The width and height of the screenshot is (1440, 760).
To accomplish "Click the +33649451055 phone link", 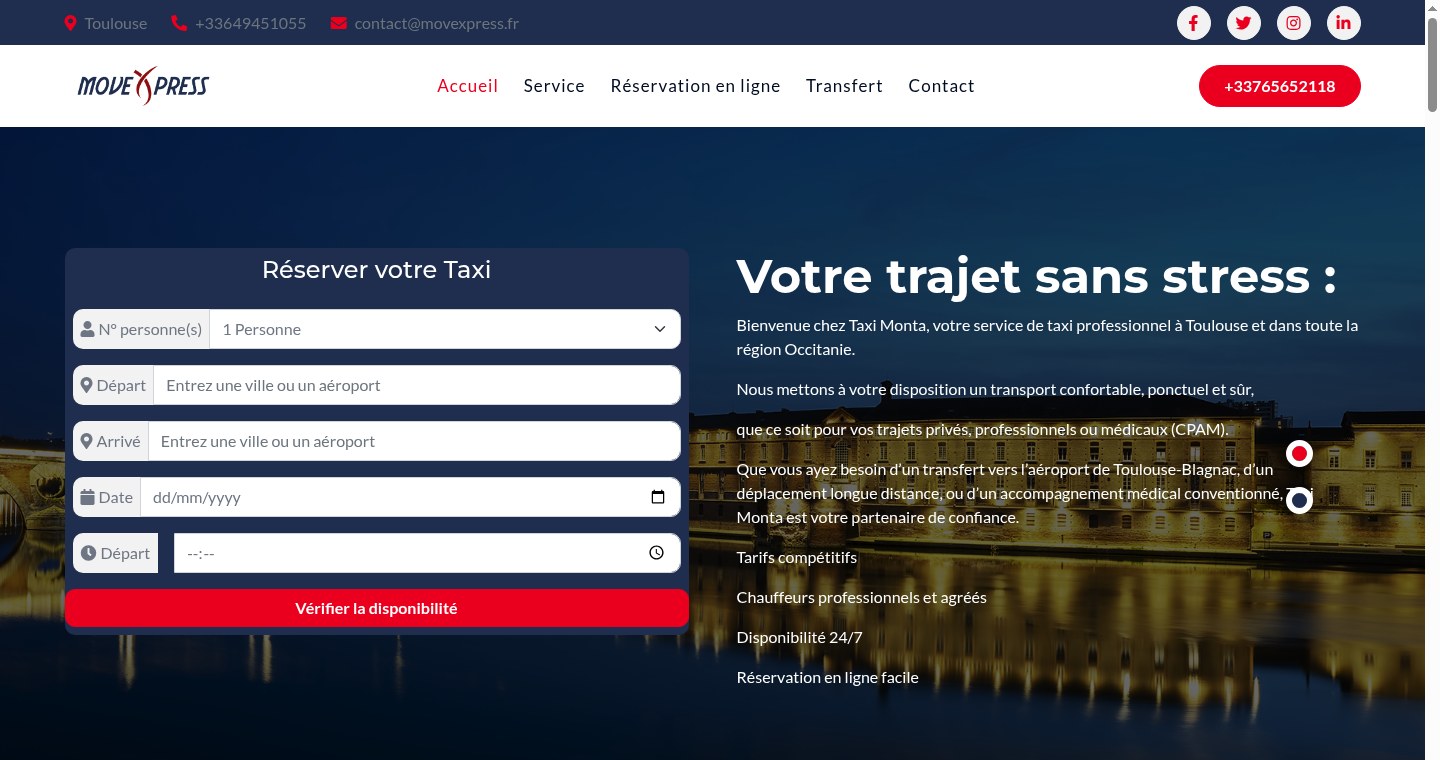I will click(x=251, y=23).
